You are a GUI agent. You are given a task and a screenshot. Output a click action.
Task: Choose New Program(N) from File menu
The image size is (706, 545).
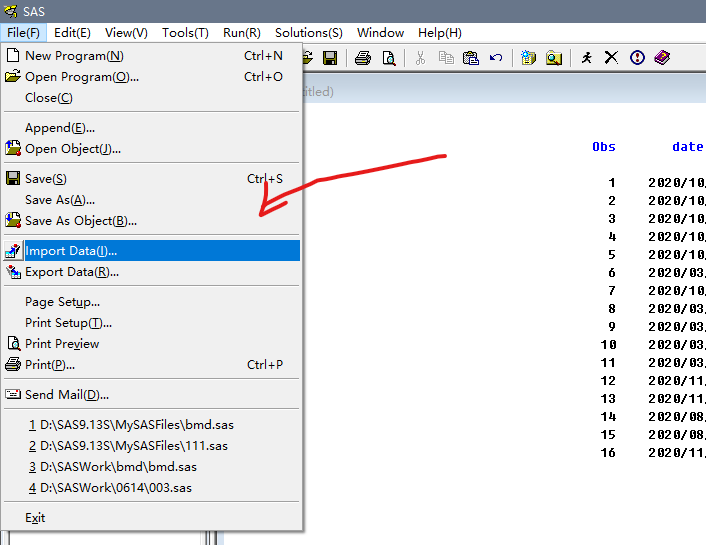coord(152,55)
